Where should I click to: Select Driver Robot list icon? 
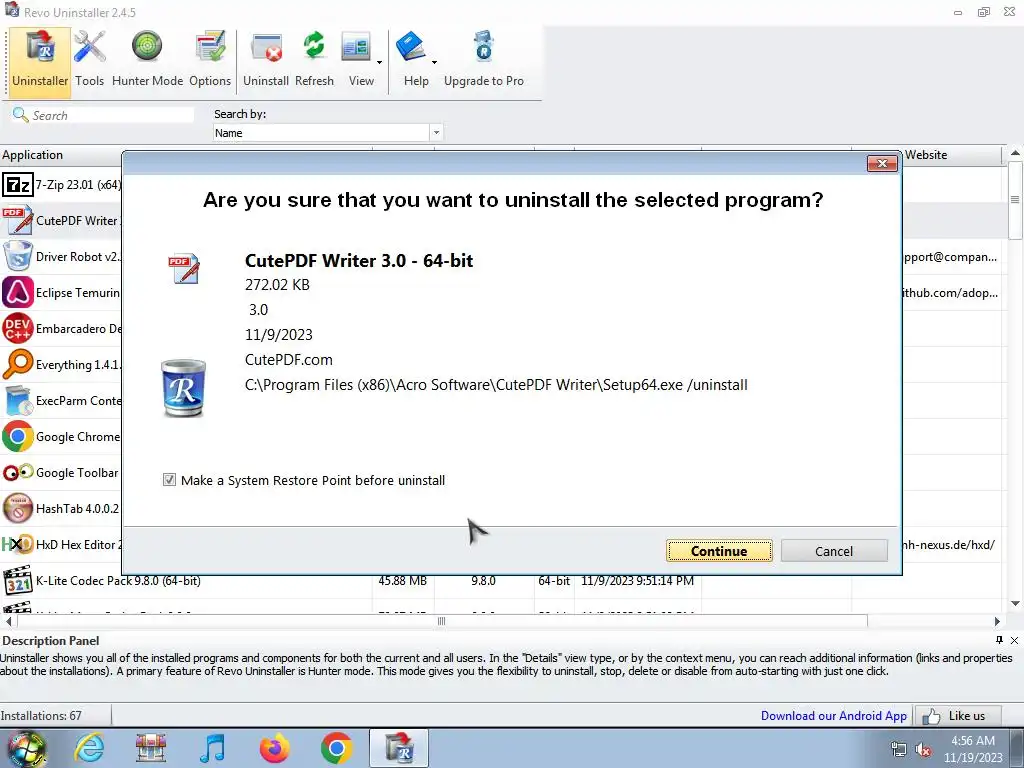pos(18,257)
